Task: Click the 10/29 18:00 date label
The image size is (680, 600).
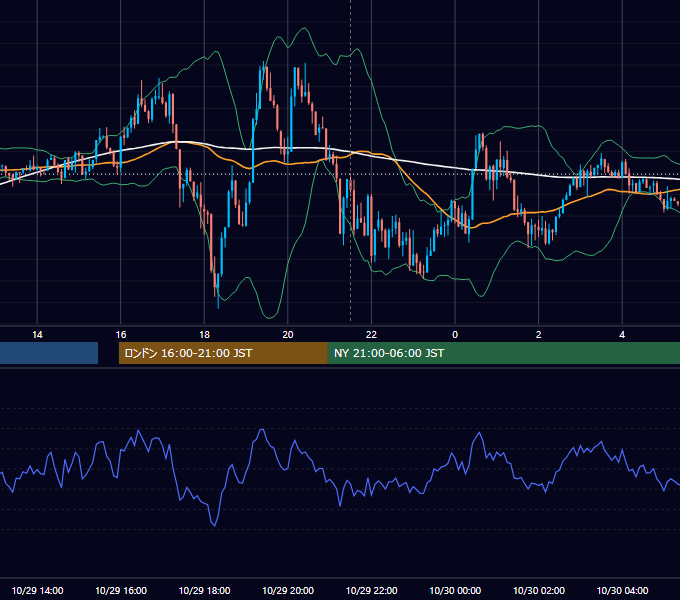Action: point(204,590)
